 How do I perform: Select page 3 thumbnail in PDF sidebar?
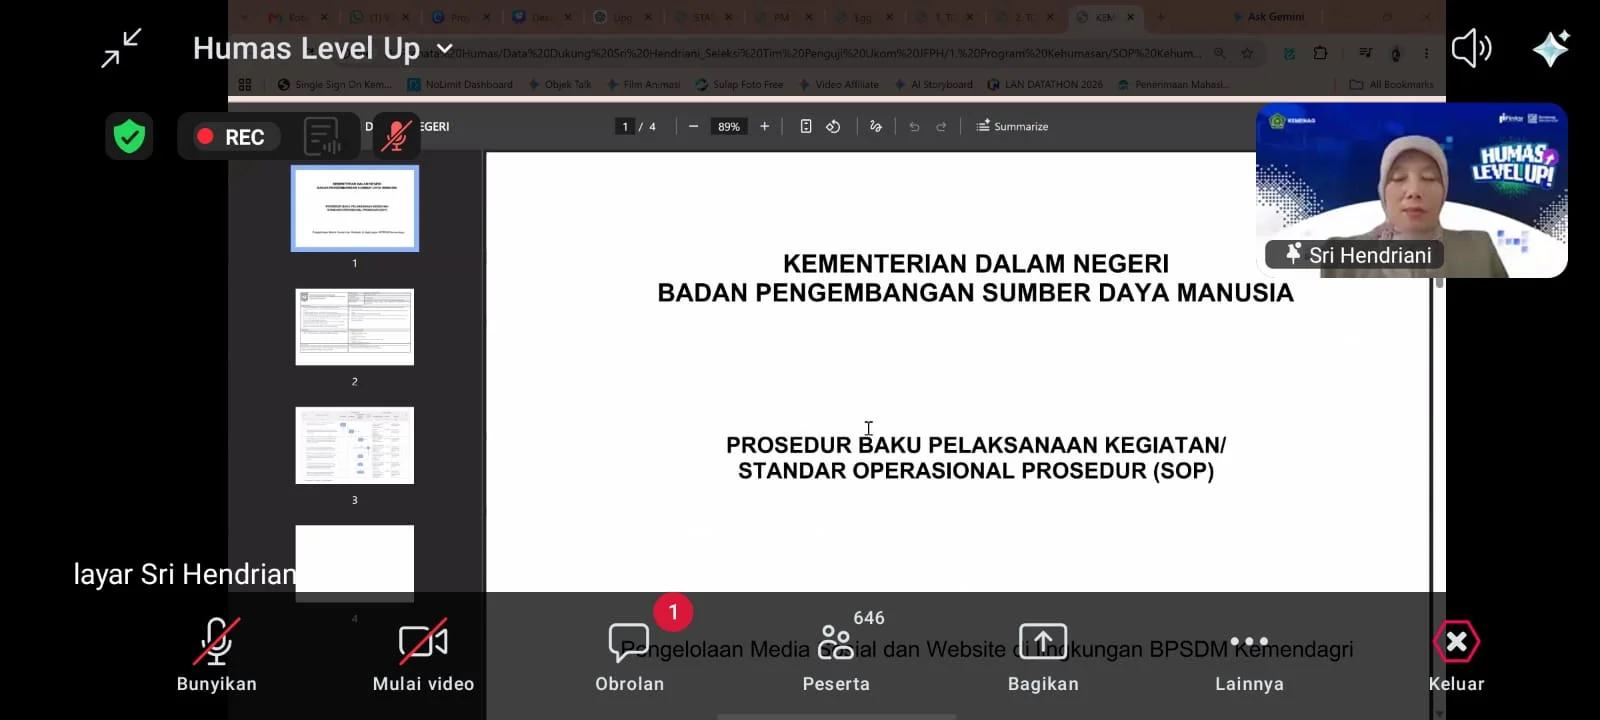pyautogui.click(x=355, y=445)
